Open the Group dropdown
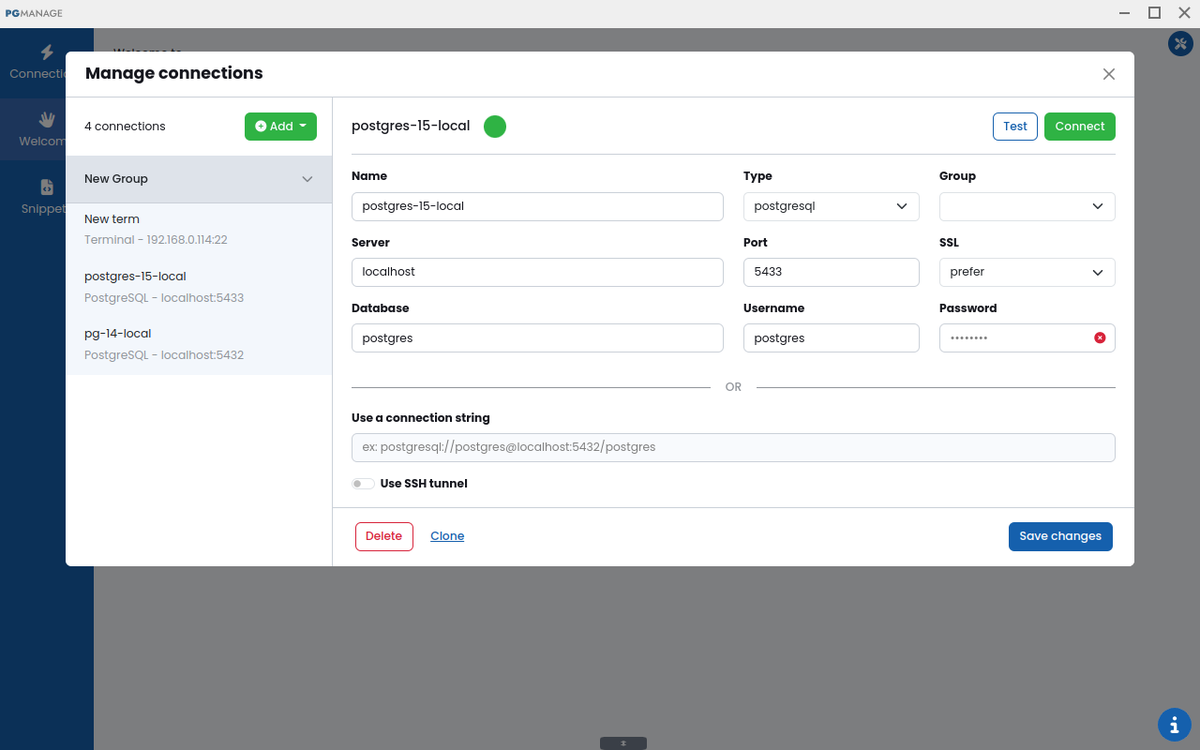The width and height of the screenshot is (1200, 750). (1027, 206)
